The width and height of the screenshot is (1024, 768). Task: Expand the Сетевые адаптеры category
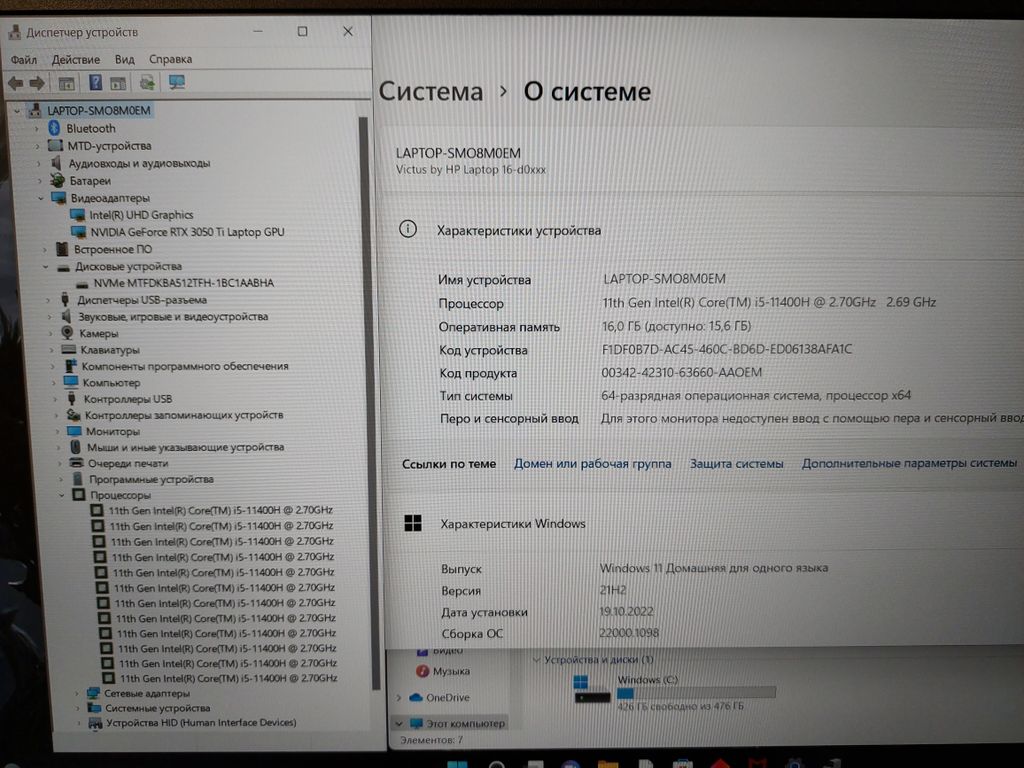click(x=77, y=693)
